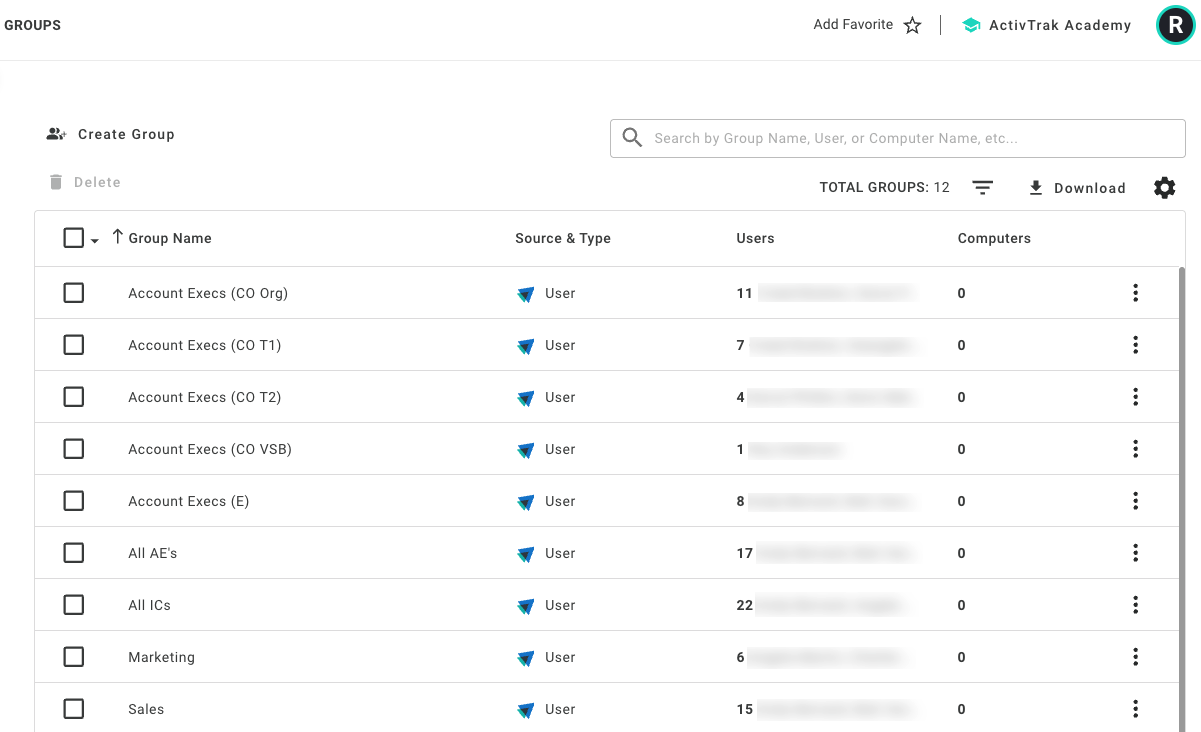Click the table vertical scrollbar
Image resolution: width=1201 pixels, height=732 pixels.
[1181, 499]
